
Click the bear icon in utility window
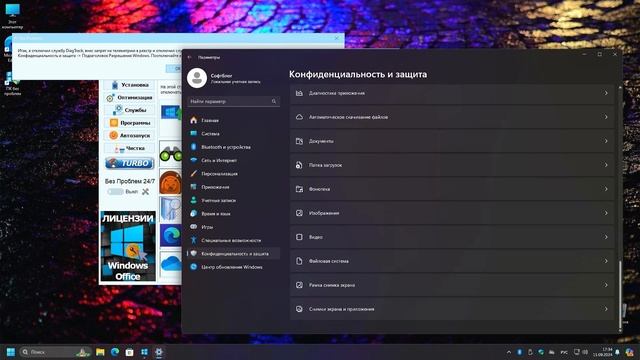[171, 182]
